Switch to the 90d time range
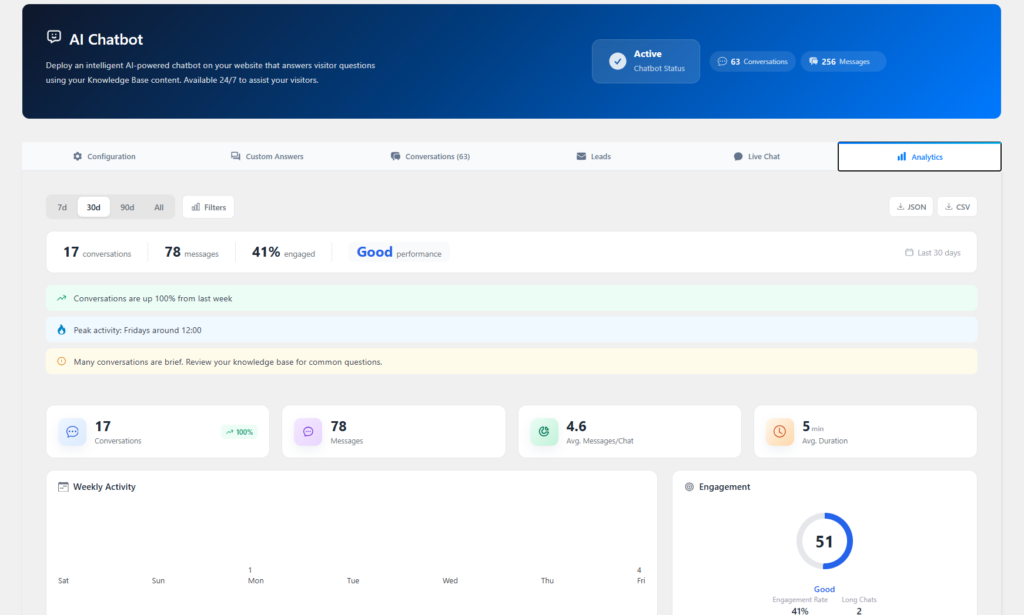 [x=127, y=206]
